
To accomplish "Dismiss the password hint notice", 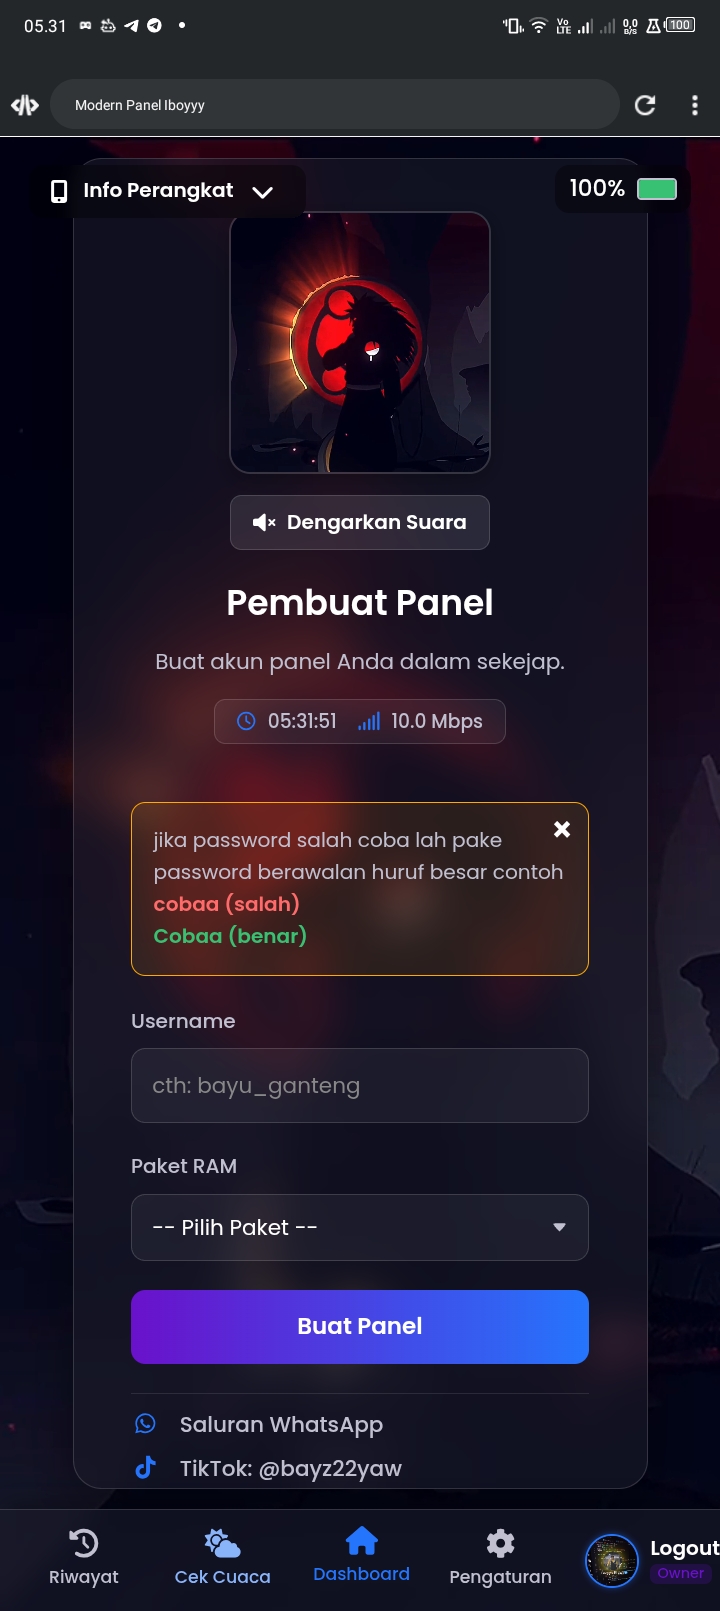I will [562, 829].
